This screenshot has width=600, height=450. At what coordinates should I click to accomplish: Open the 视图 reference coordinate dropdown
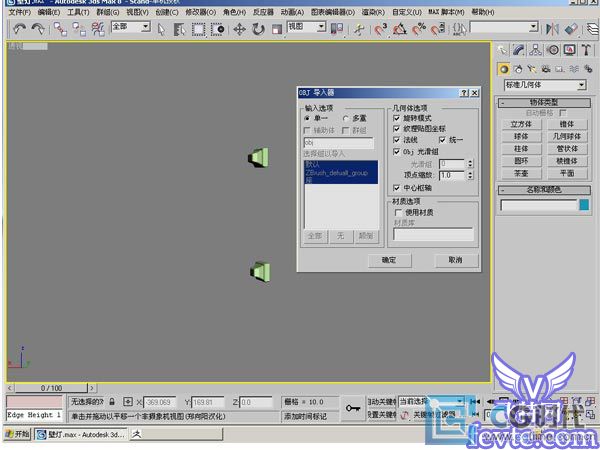[322, 26]
